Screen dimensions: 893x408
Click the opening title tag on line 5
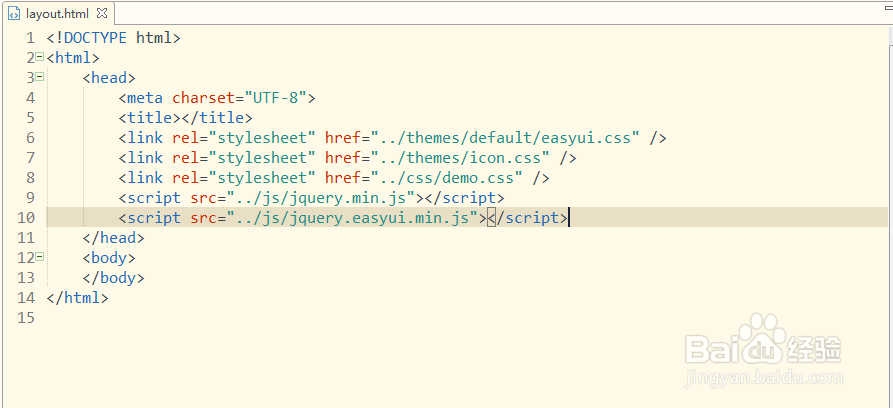click(x=150, y=118)
